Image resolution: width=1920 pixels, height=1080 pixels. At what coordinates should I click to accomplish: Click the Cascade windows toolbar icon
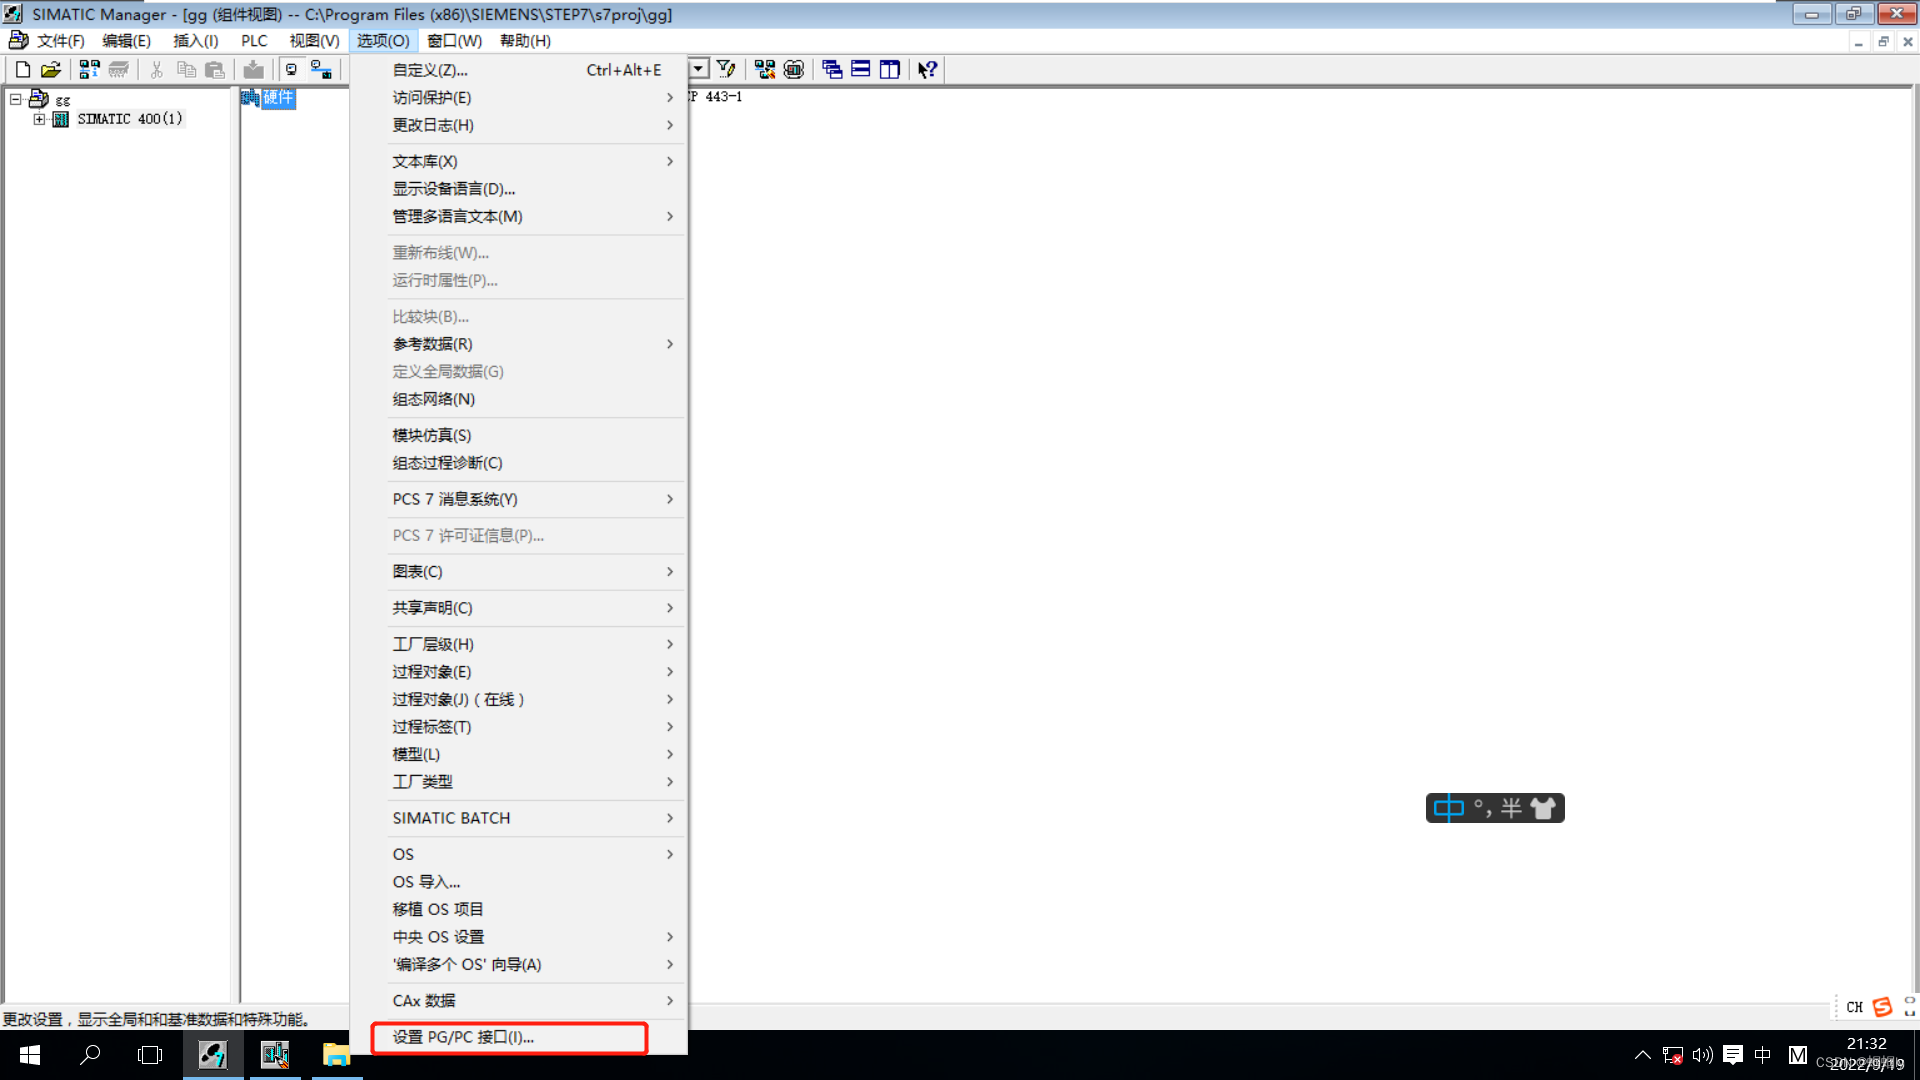tap(832, 69)
